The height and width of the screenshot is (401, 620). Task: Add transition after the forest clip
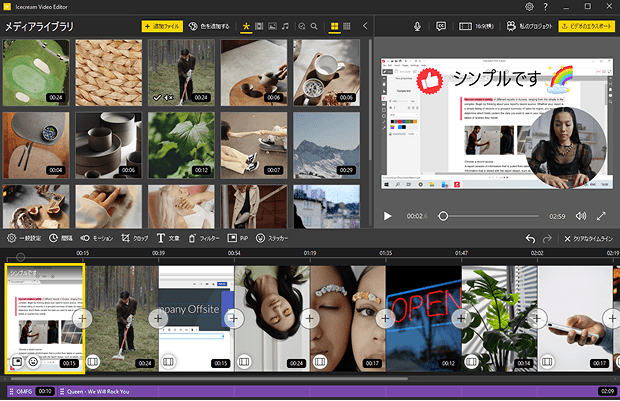coord(158,318)
